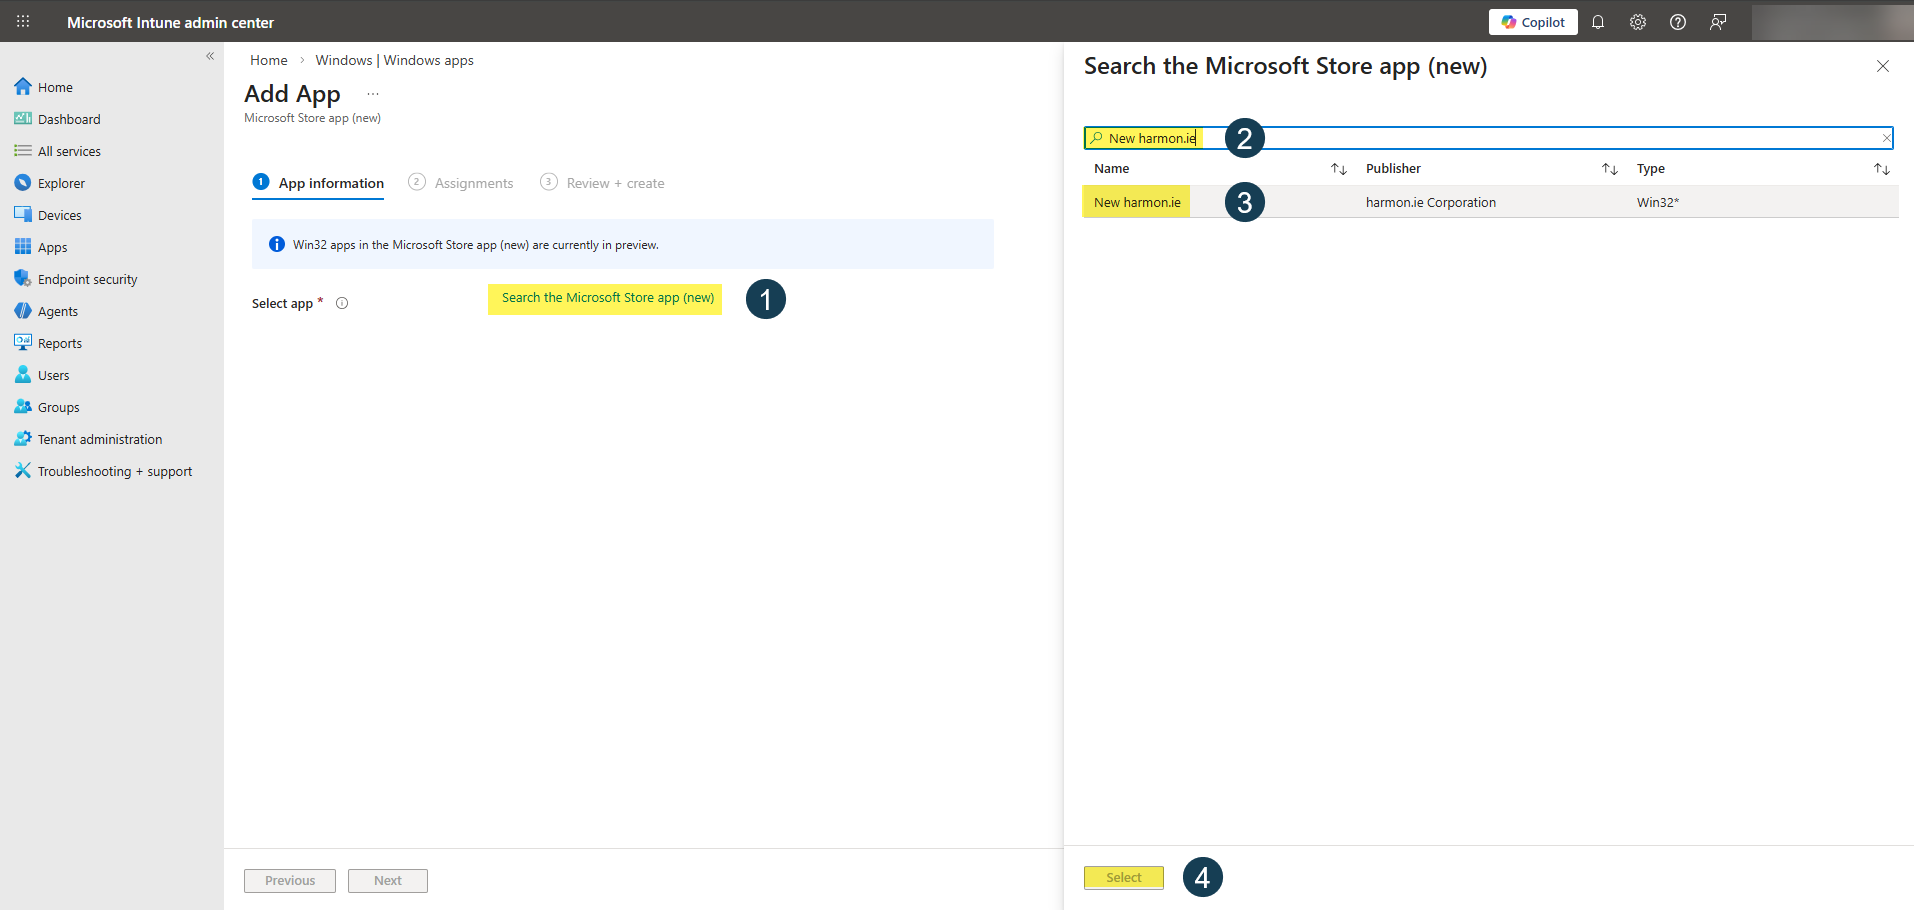1914x910 pixels.
Task: Switch to the Assignments tab
Action: (x=473, y=182)
